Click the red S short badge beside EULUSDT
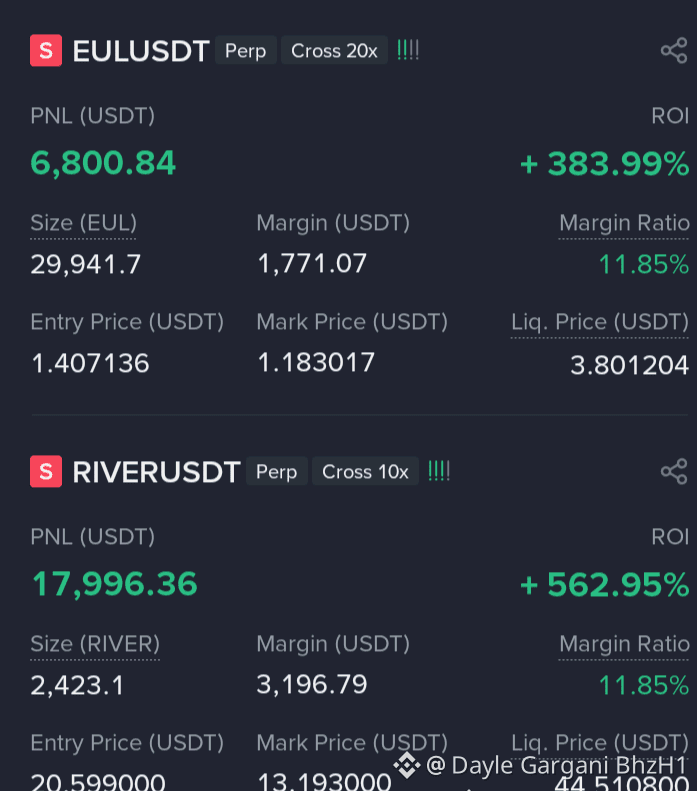 [x=46, y=51]
